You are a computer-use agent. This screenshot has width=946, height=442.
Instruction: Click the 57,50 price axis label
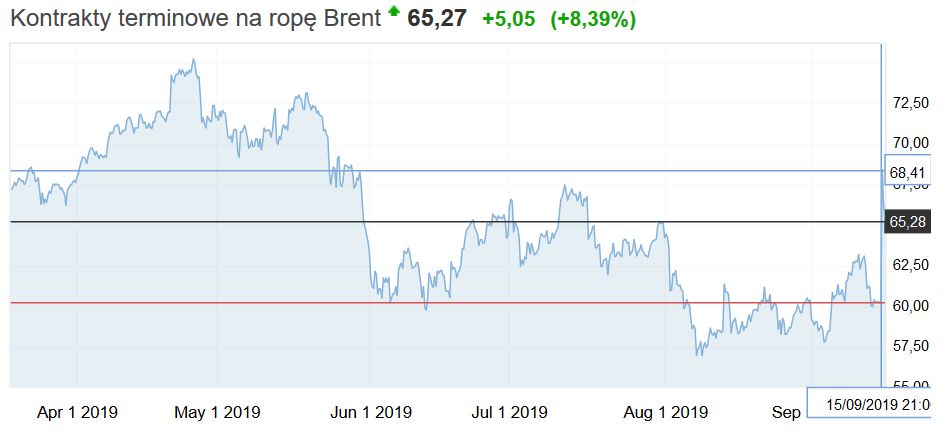[910, 346]
